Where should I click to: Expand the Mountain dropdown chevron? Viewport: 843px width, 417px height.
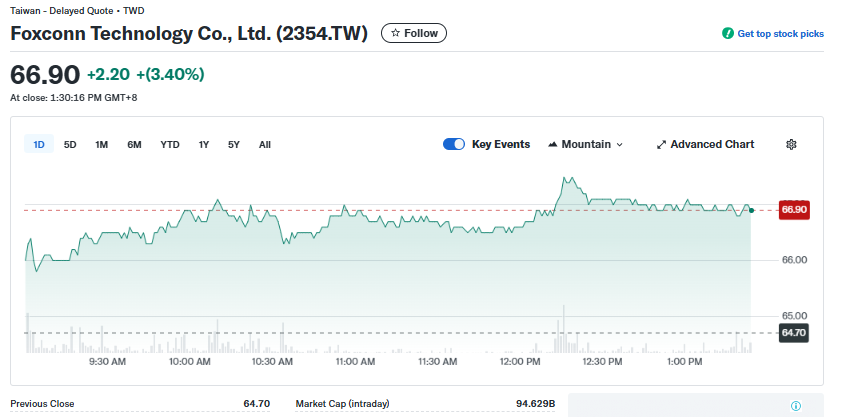click(x=620, y=144)
